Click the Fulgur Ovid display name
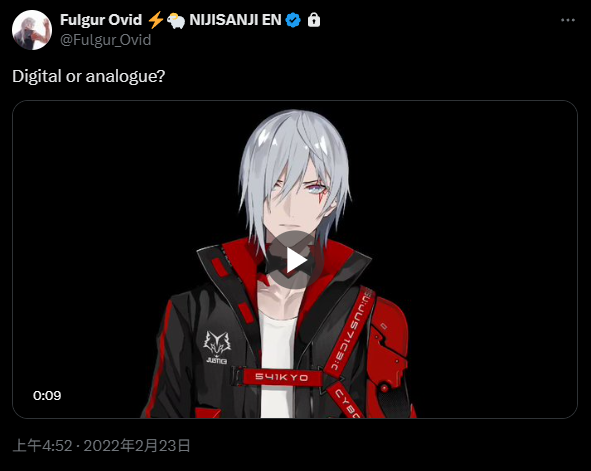The height and width of the screenshot is (471, 591). coord(101,20)
